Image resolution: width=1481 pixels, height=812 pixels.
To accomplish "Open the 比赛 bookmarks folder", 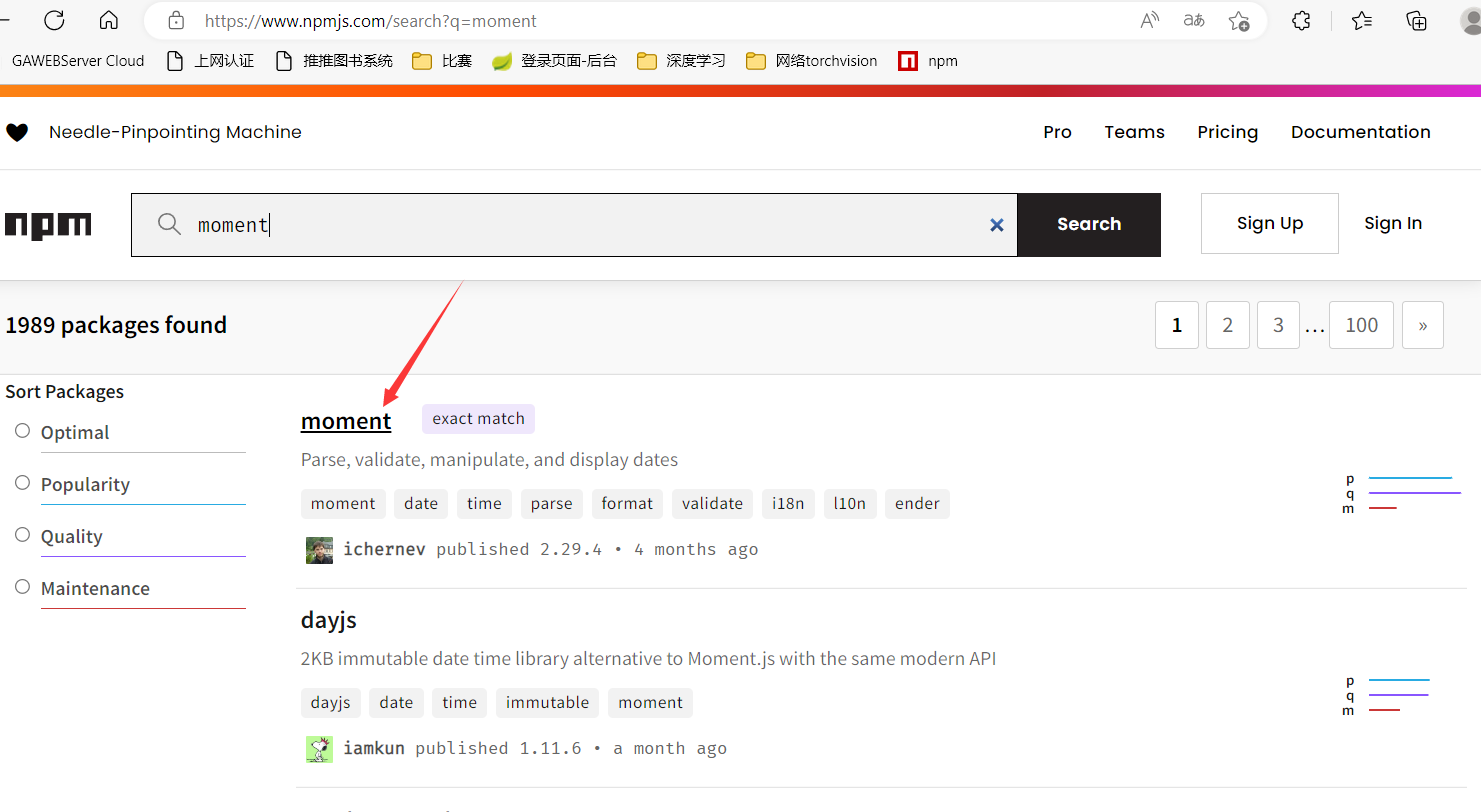I will click(442, 61).
